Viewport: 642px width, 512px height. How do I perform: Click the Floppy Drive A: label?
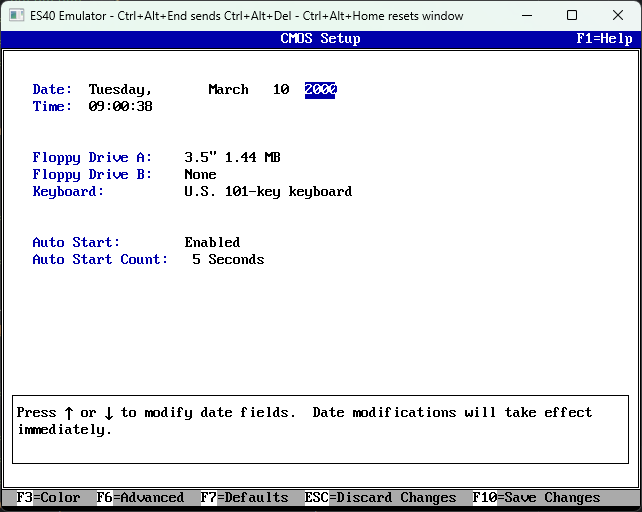click(x=93, y=158)
